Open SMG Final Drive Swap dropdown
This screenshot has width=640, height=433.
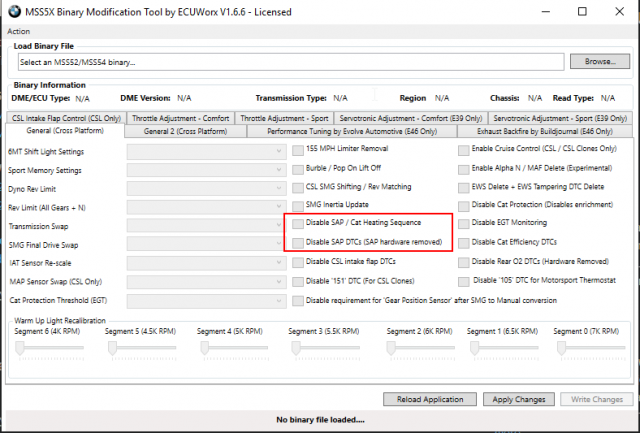[206, 244]
